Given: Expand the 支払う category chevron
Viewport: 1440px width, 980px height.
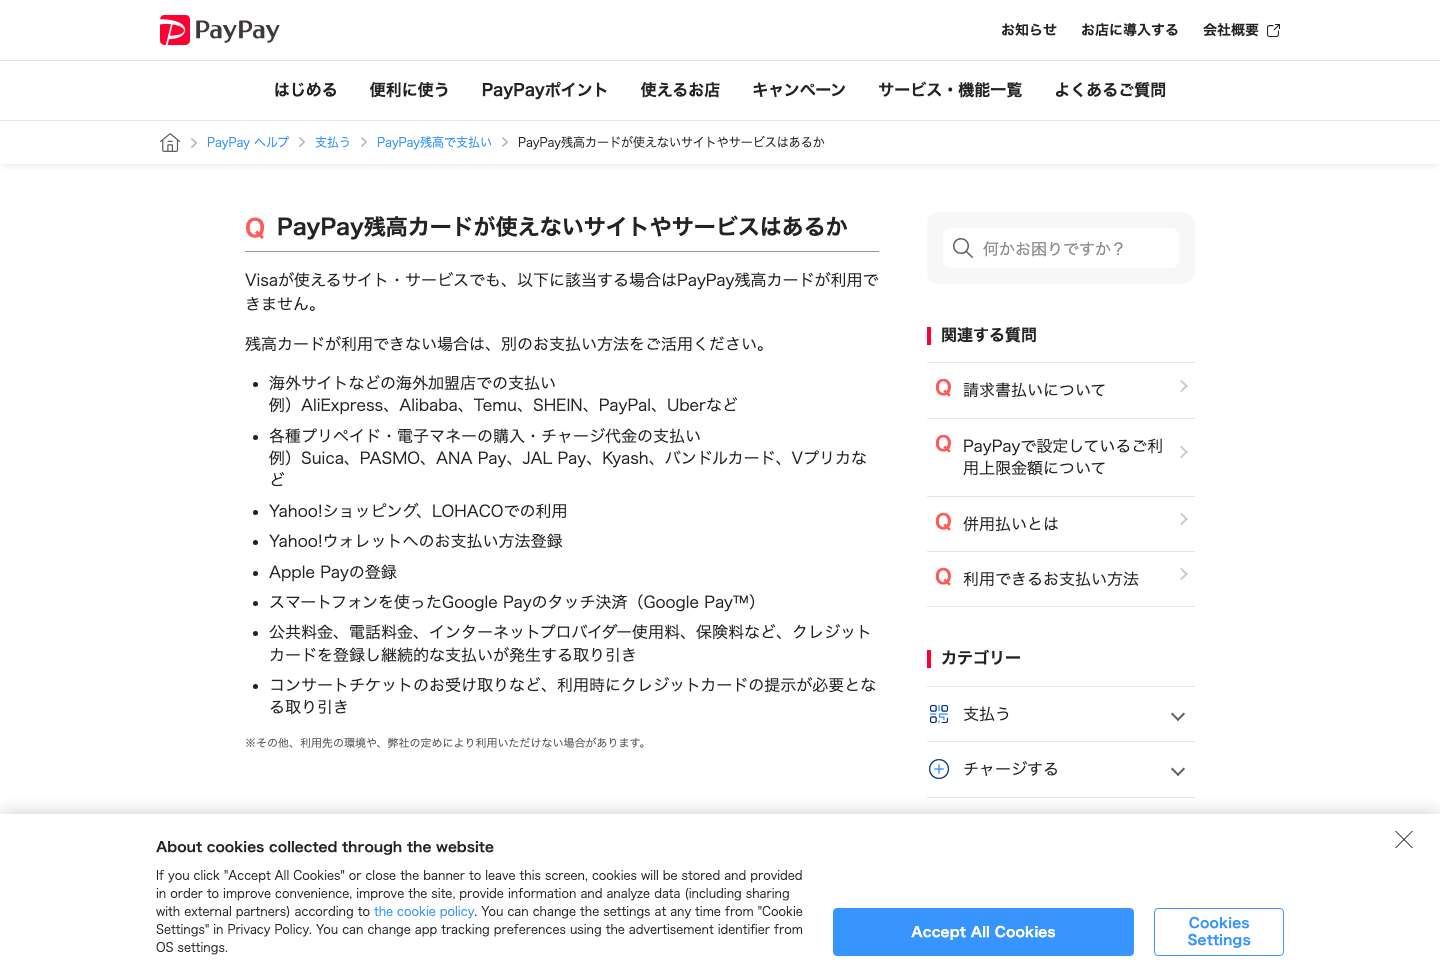Looking at the screenshot, I should 1177,714.
